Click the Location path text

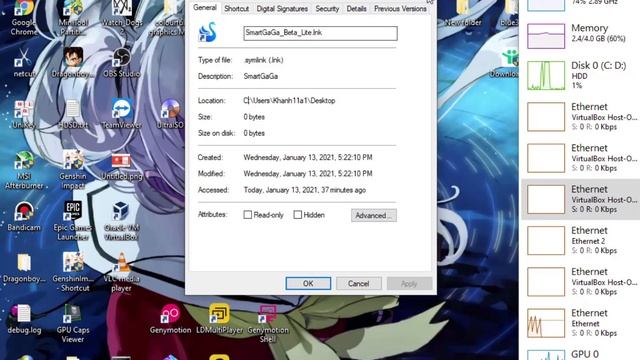[x=289, y=100]
